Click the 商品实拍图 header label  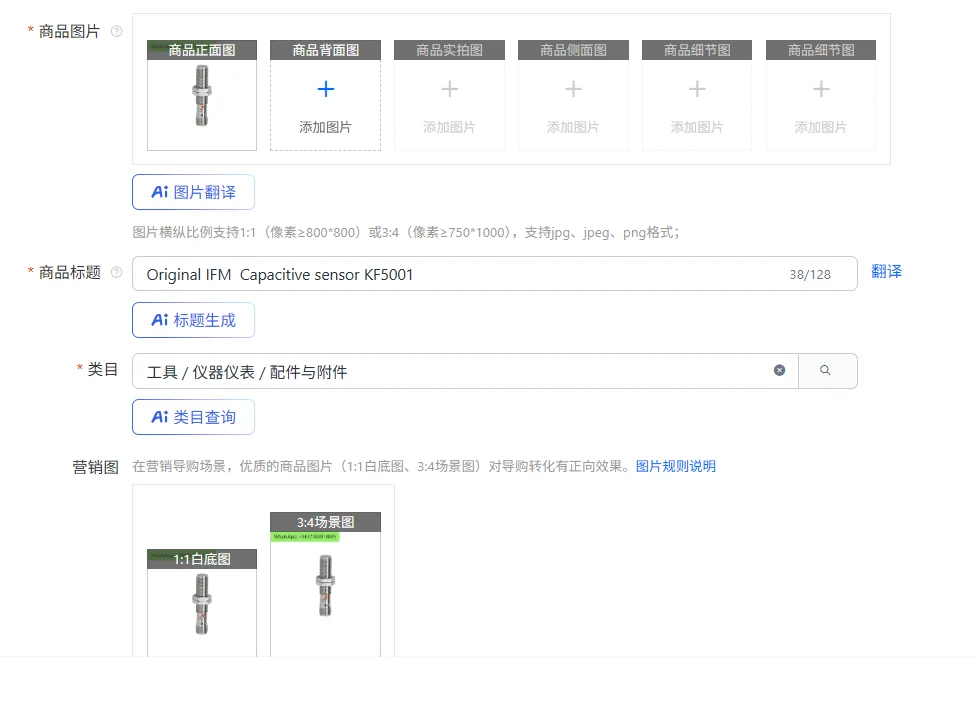point(450,50)
